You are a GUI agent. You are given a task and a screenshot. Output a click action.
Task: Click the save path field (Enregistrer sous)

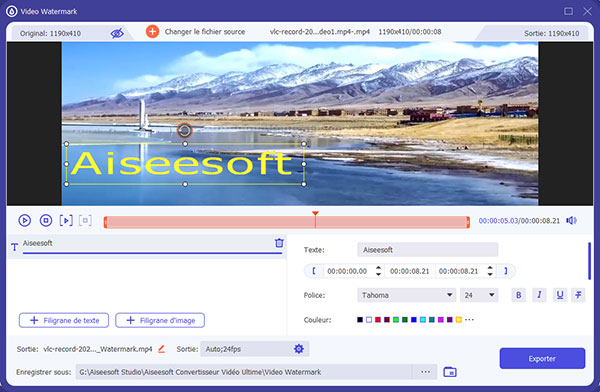pyautogui.click(x=244, y=372)
